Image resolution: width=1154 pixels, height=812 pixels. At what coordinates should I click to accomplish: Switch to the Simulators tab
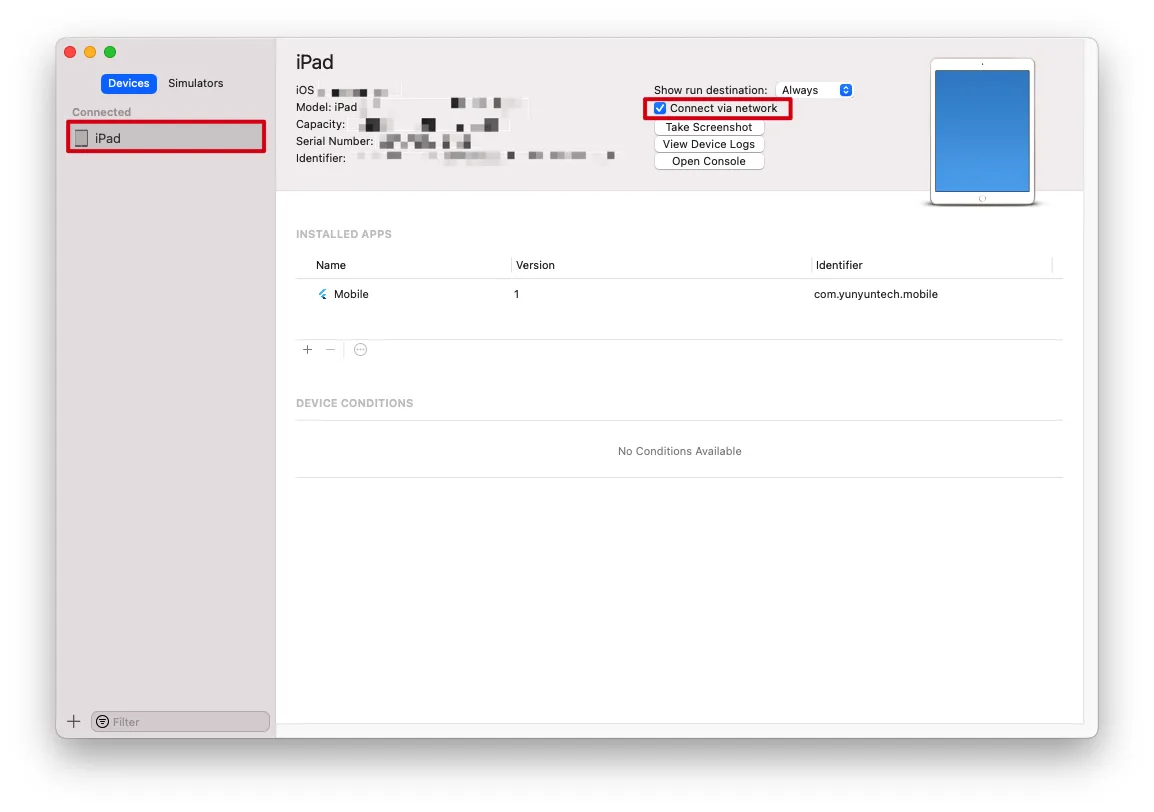[195, 83]
